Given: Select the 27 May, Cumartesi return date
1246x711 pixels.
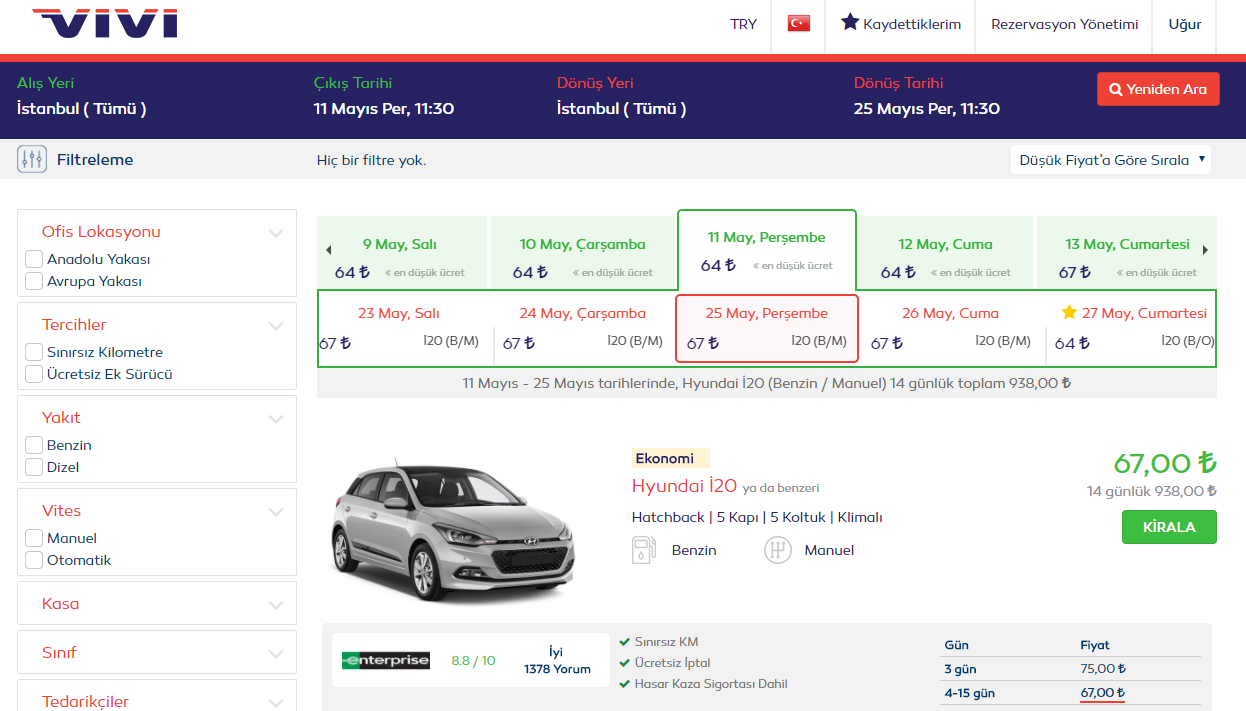Looking at the screenshot, I should coord(1131,328).
